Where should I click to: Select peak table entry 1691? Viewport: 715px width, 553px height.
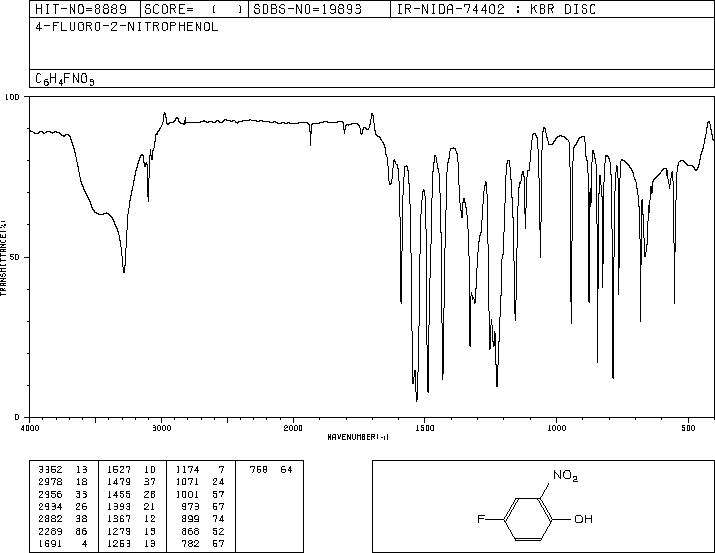click(x=50, y=543)
